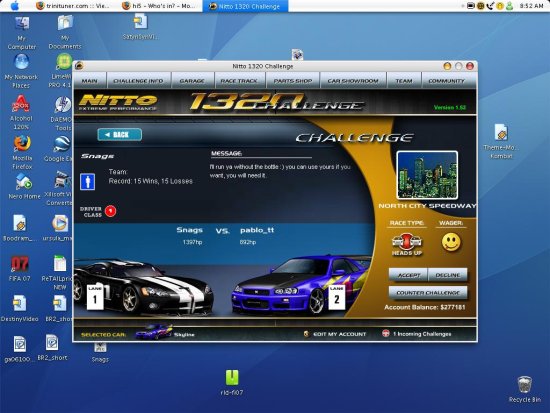
Task: Click the selected Skyline car thumbnail
Action: pyautogui.click(x=154, y=332)
